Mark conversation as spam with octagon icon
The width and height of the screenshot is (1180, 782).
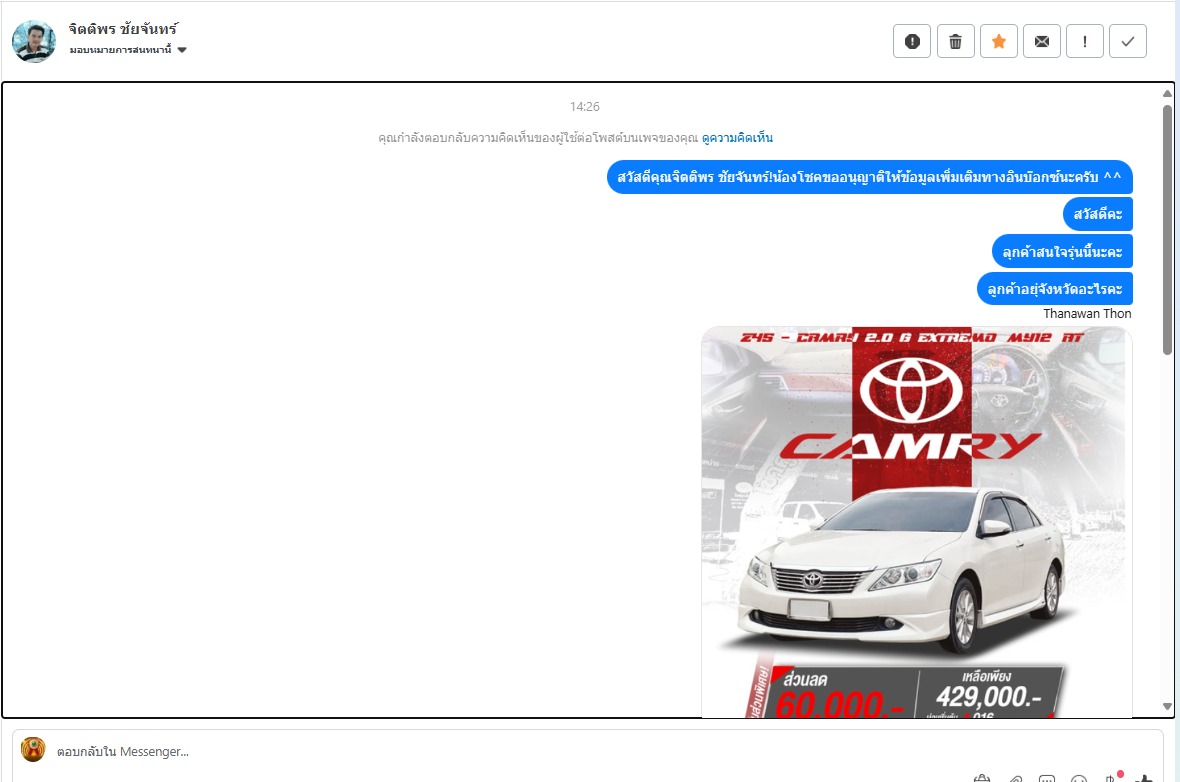click(x=912, y=42)
